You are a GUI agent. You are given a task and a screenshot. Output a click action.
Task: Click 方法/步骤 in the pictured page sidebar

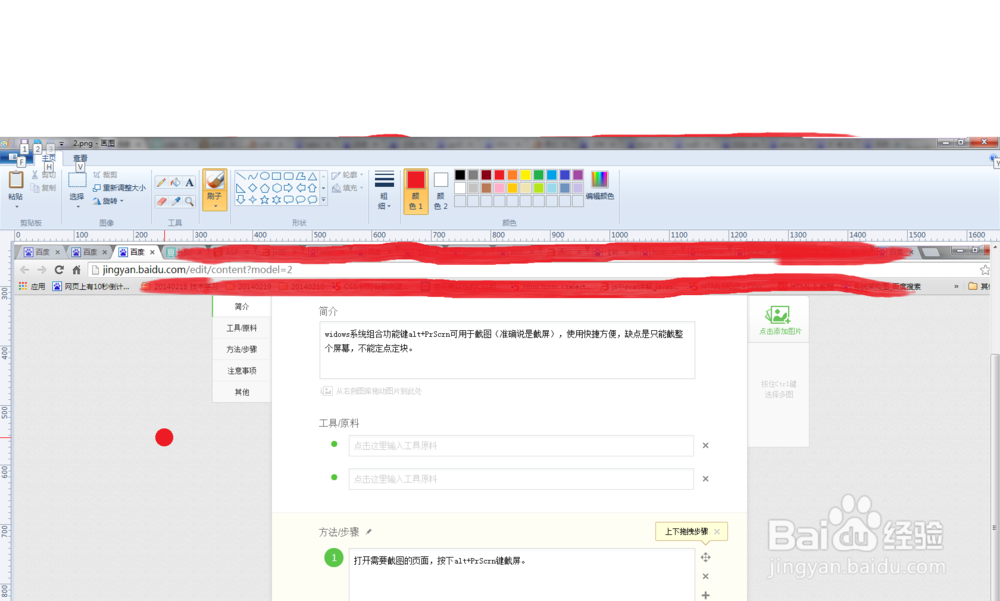pyautogui.click(x=242, y=349)
